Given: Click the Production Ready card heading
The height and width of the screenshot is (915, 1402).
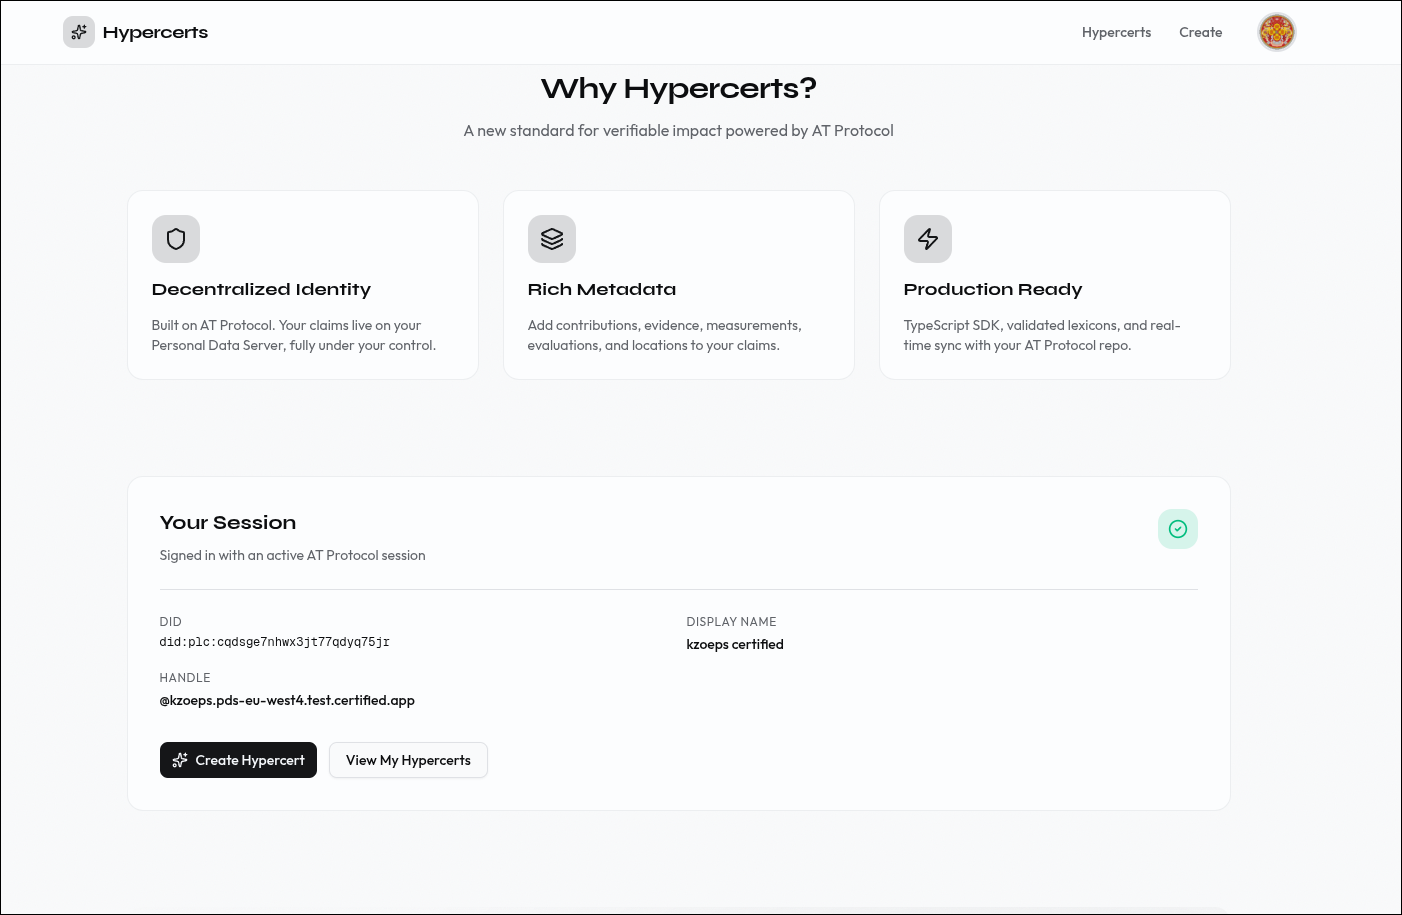Looking at the screenshot, I should tap(993, 289).
